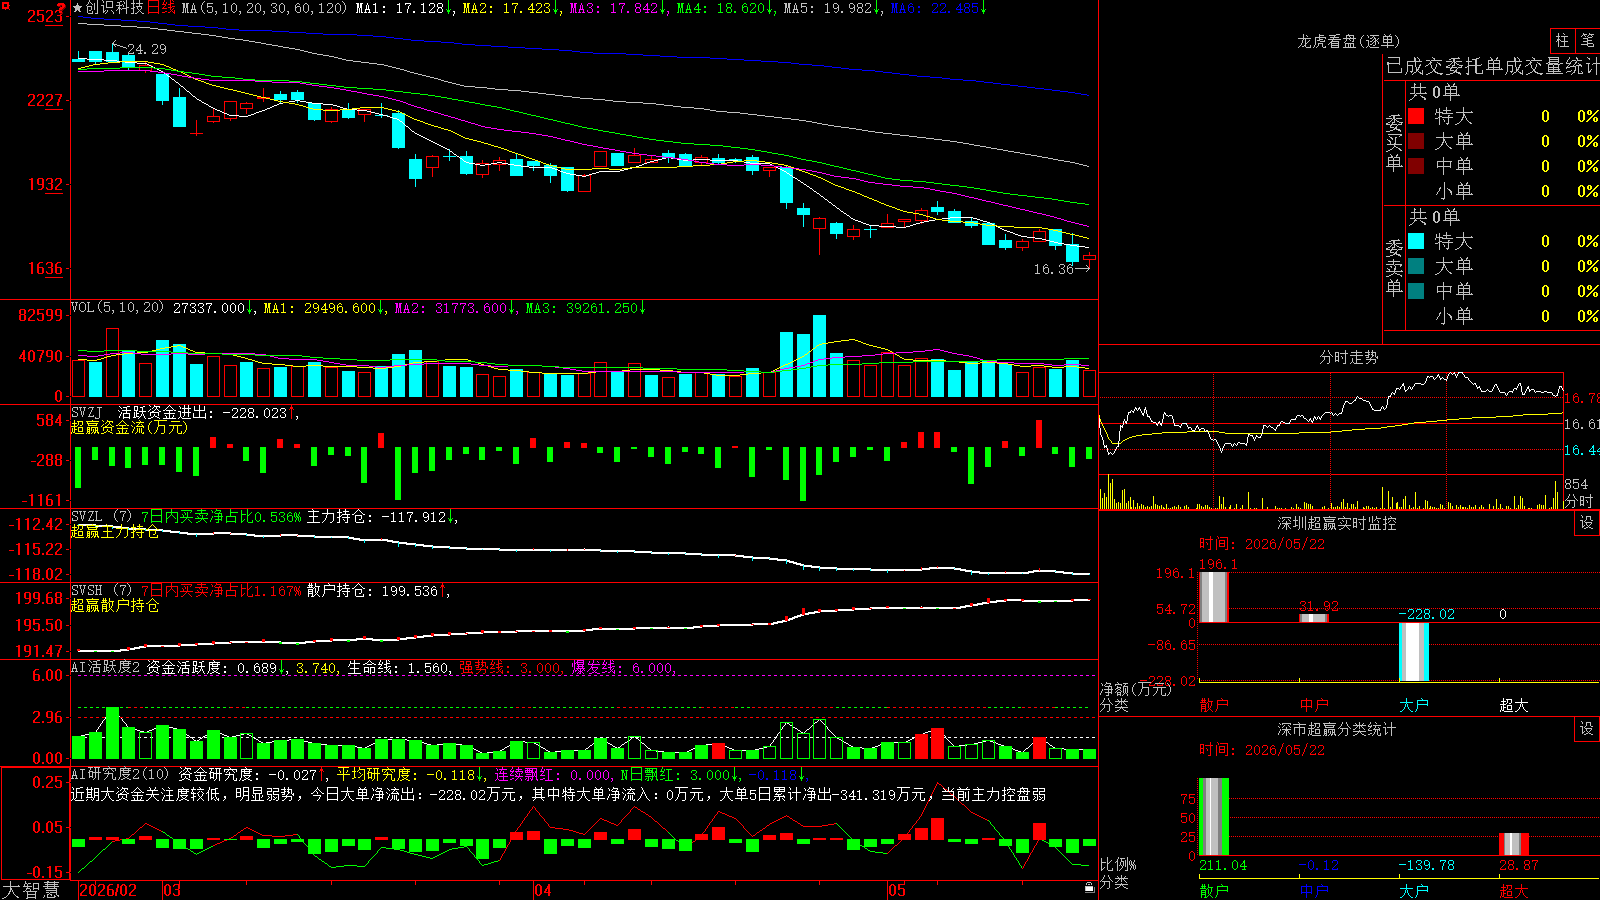
Task: Click the teal 中单 sell-order swatch
Action: click(x=1416, y=290)
